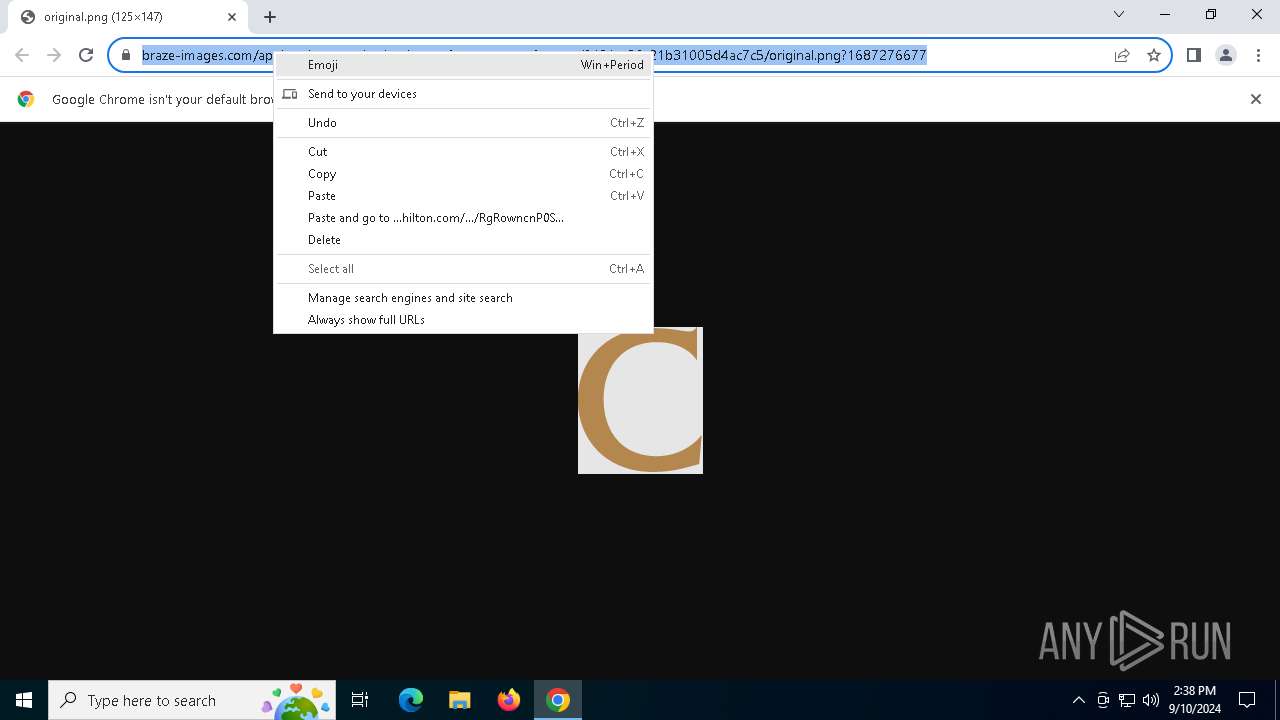The width and height of the screenshot is (1280, 720).
Task: Select the original.png (125×147) tab
Action: (128, 17)
